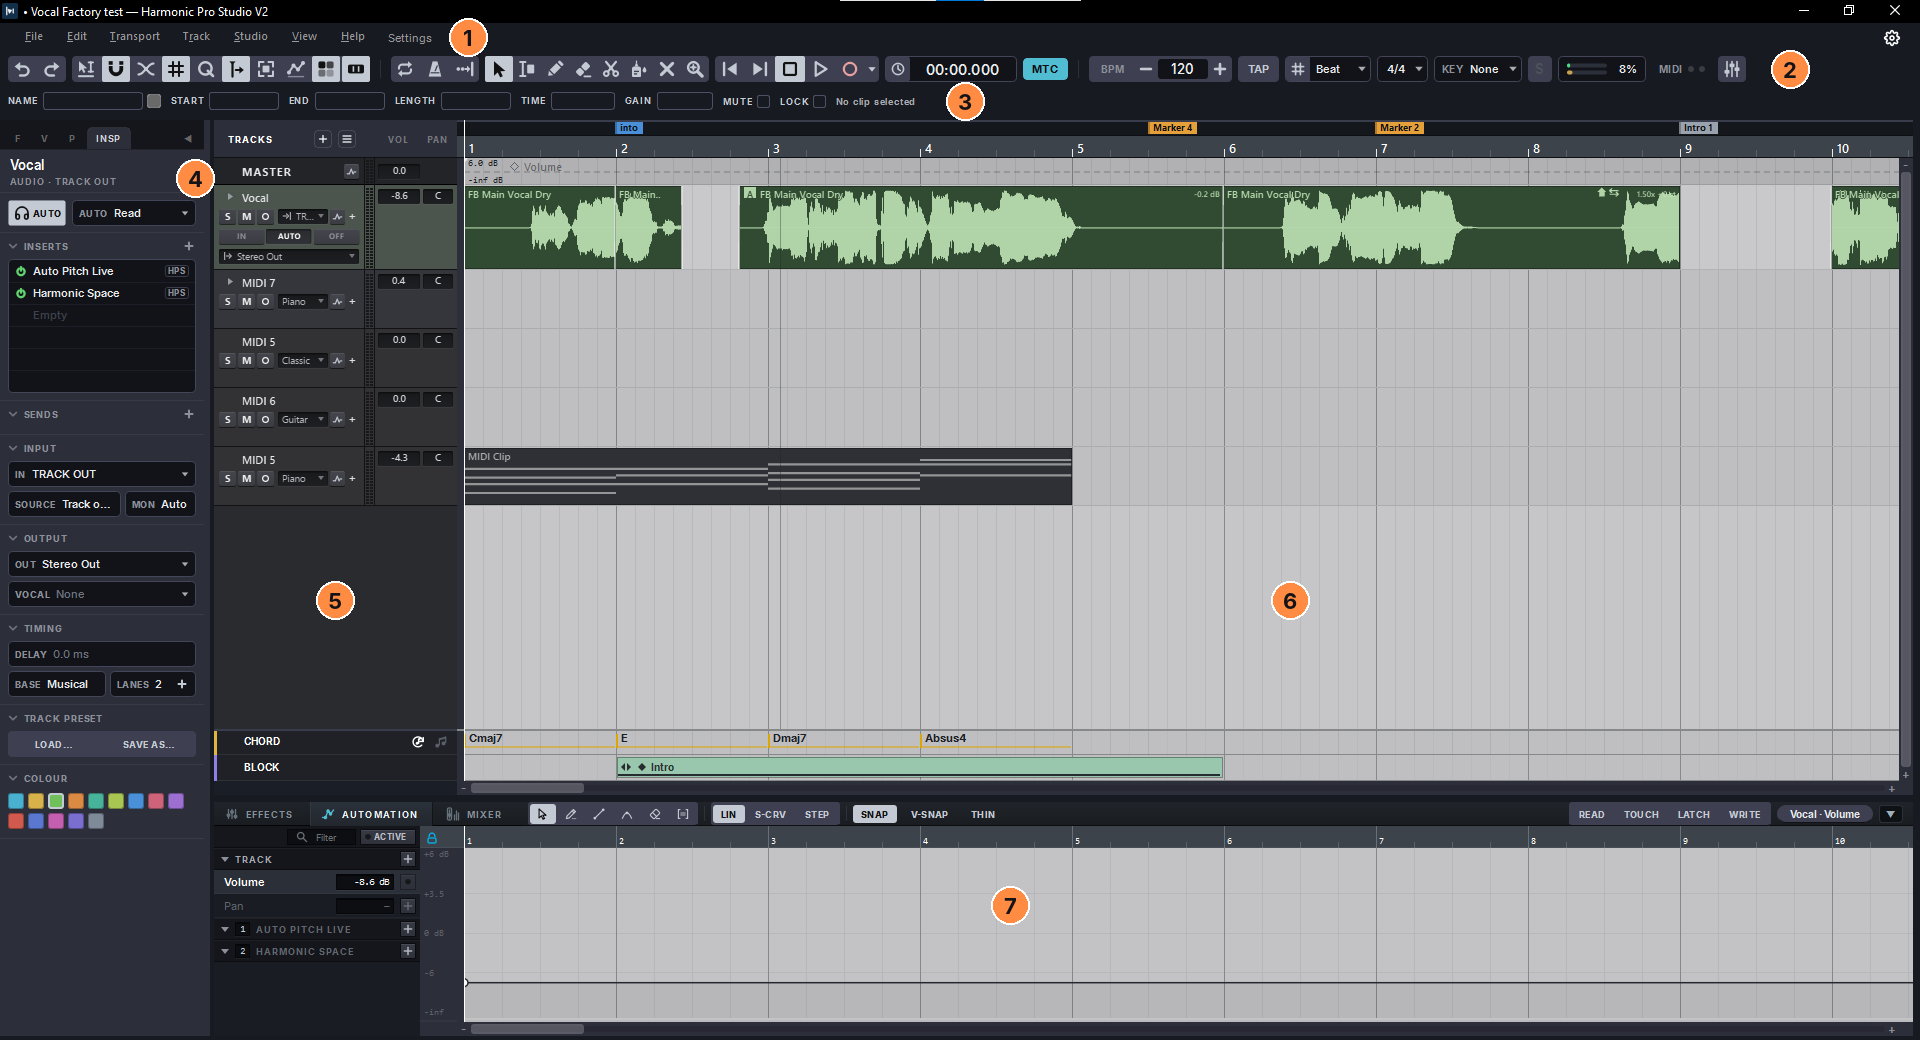This screenshot has width=1920, height=1040.
Task: Select the pencil draw tool in toolbar
Action: point(555,69)
